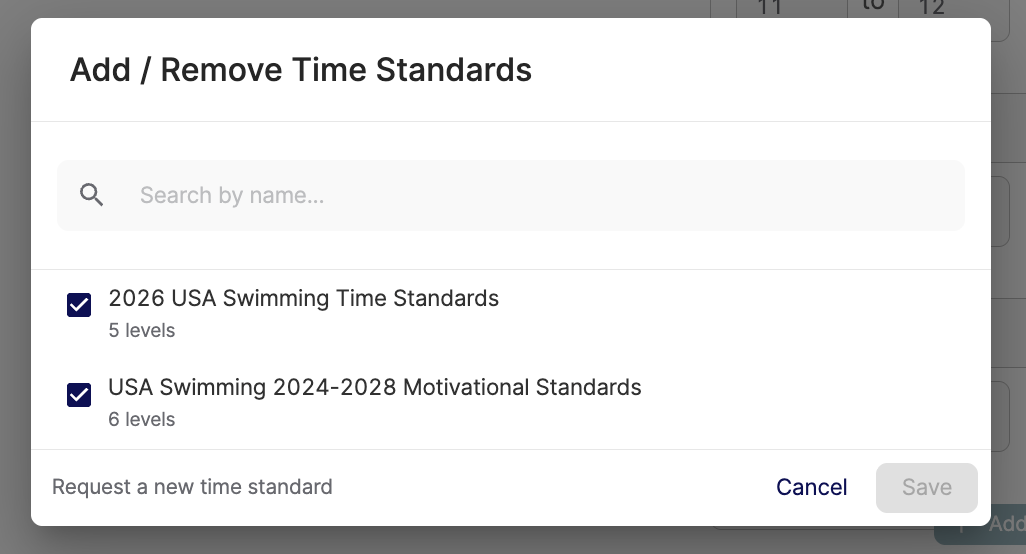Click the dimmed backdrop left of the dialog
The height and width of the screenshot is (554, 1026).
pyautogui.click(x=14, y=280)
